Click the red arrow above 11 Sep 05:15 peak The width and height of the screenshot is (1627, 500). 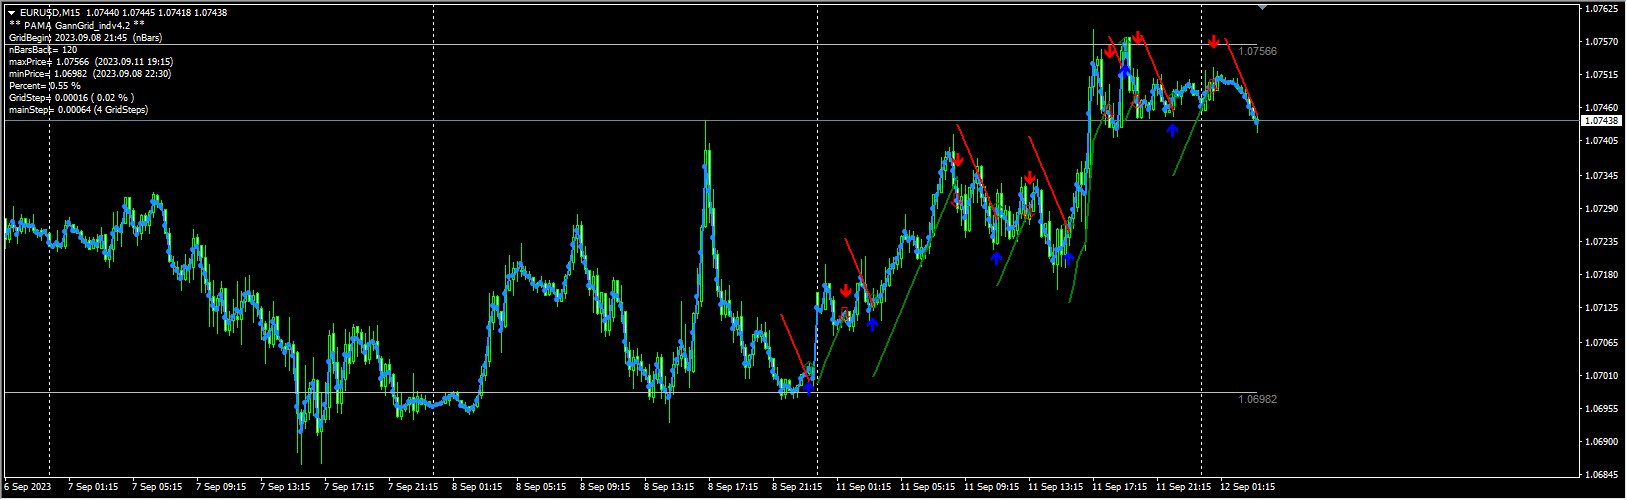click(x=957, y=160)
